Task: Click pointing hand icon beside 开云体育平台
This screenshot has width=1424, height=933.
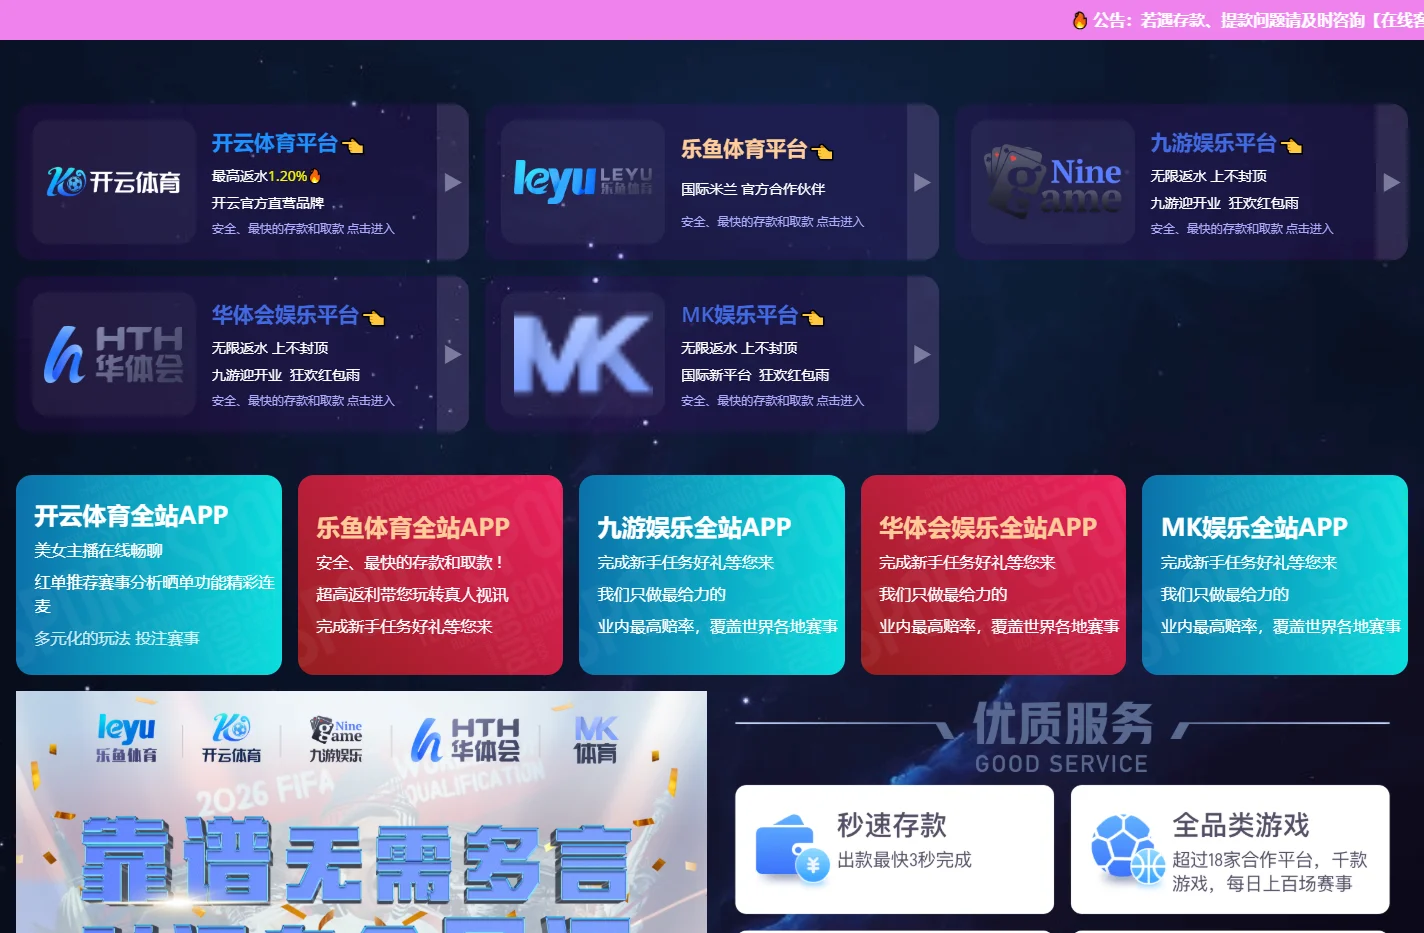Action: (353, 146)
